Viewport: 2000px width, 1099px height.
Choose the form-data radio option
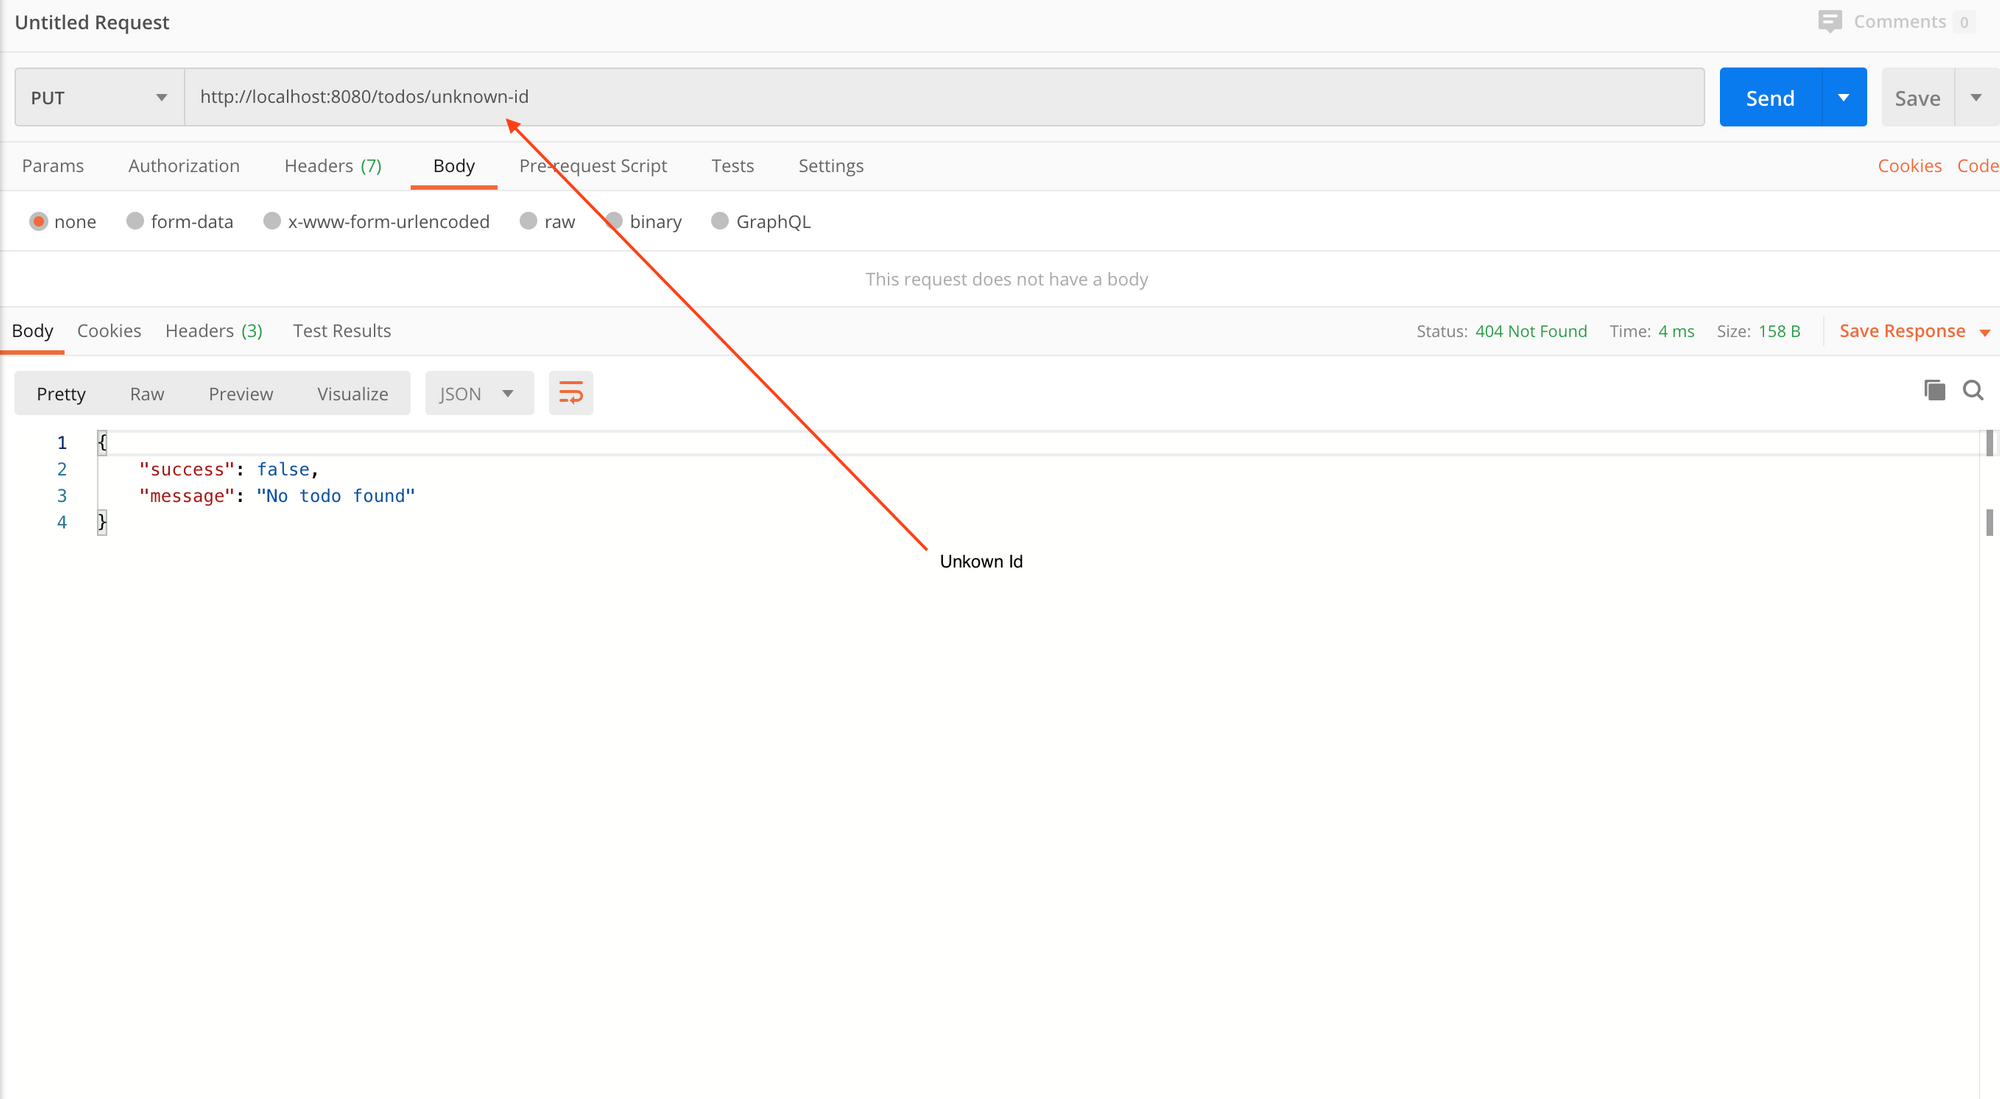click(135, 221)
